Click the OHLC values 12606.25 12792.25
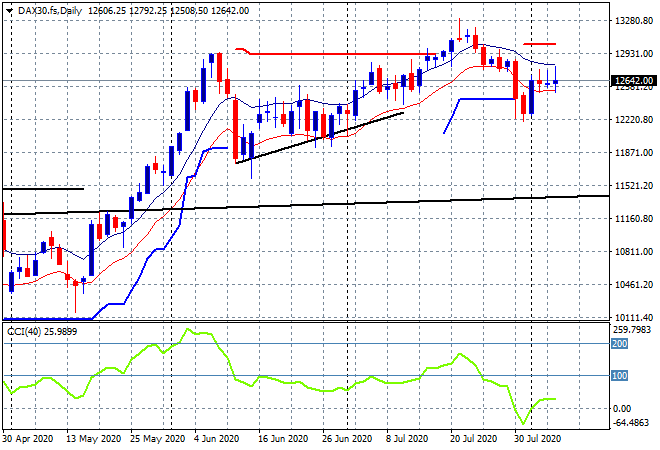Screen dimensions: 660x450 (128, 11)
